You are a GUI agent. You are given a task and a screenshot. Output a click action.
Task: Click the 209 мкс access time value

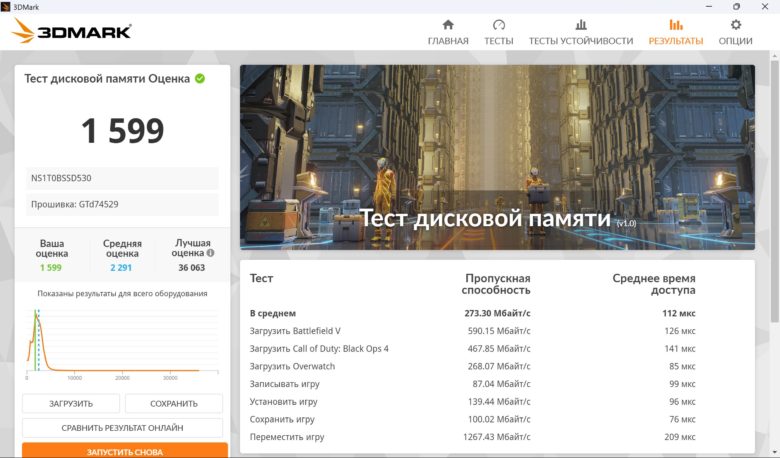pos(680,437)
